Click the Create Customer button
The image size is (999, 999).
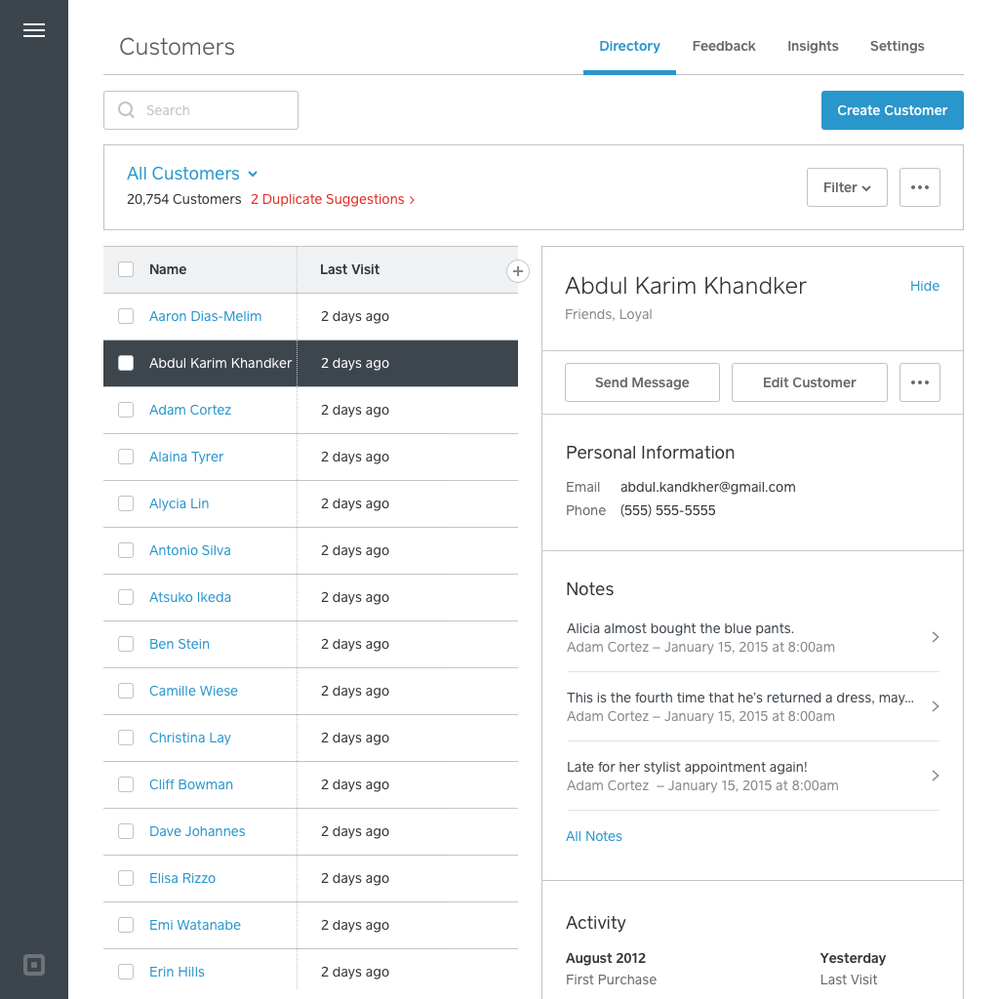[892, 111]
